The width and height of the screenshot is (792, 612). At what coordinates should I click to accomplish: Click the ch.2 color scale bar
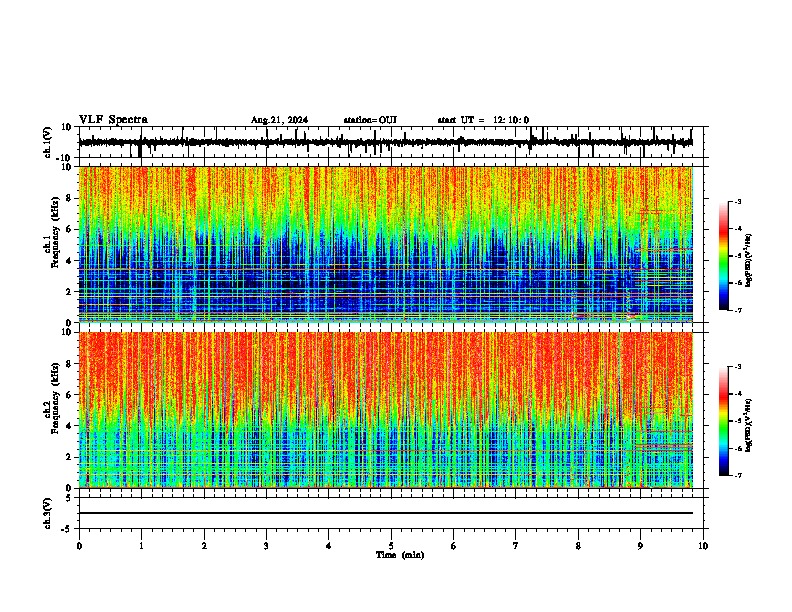tap(724, 421)
